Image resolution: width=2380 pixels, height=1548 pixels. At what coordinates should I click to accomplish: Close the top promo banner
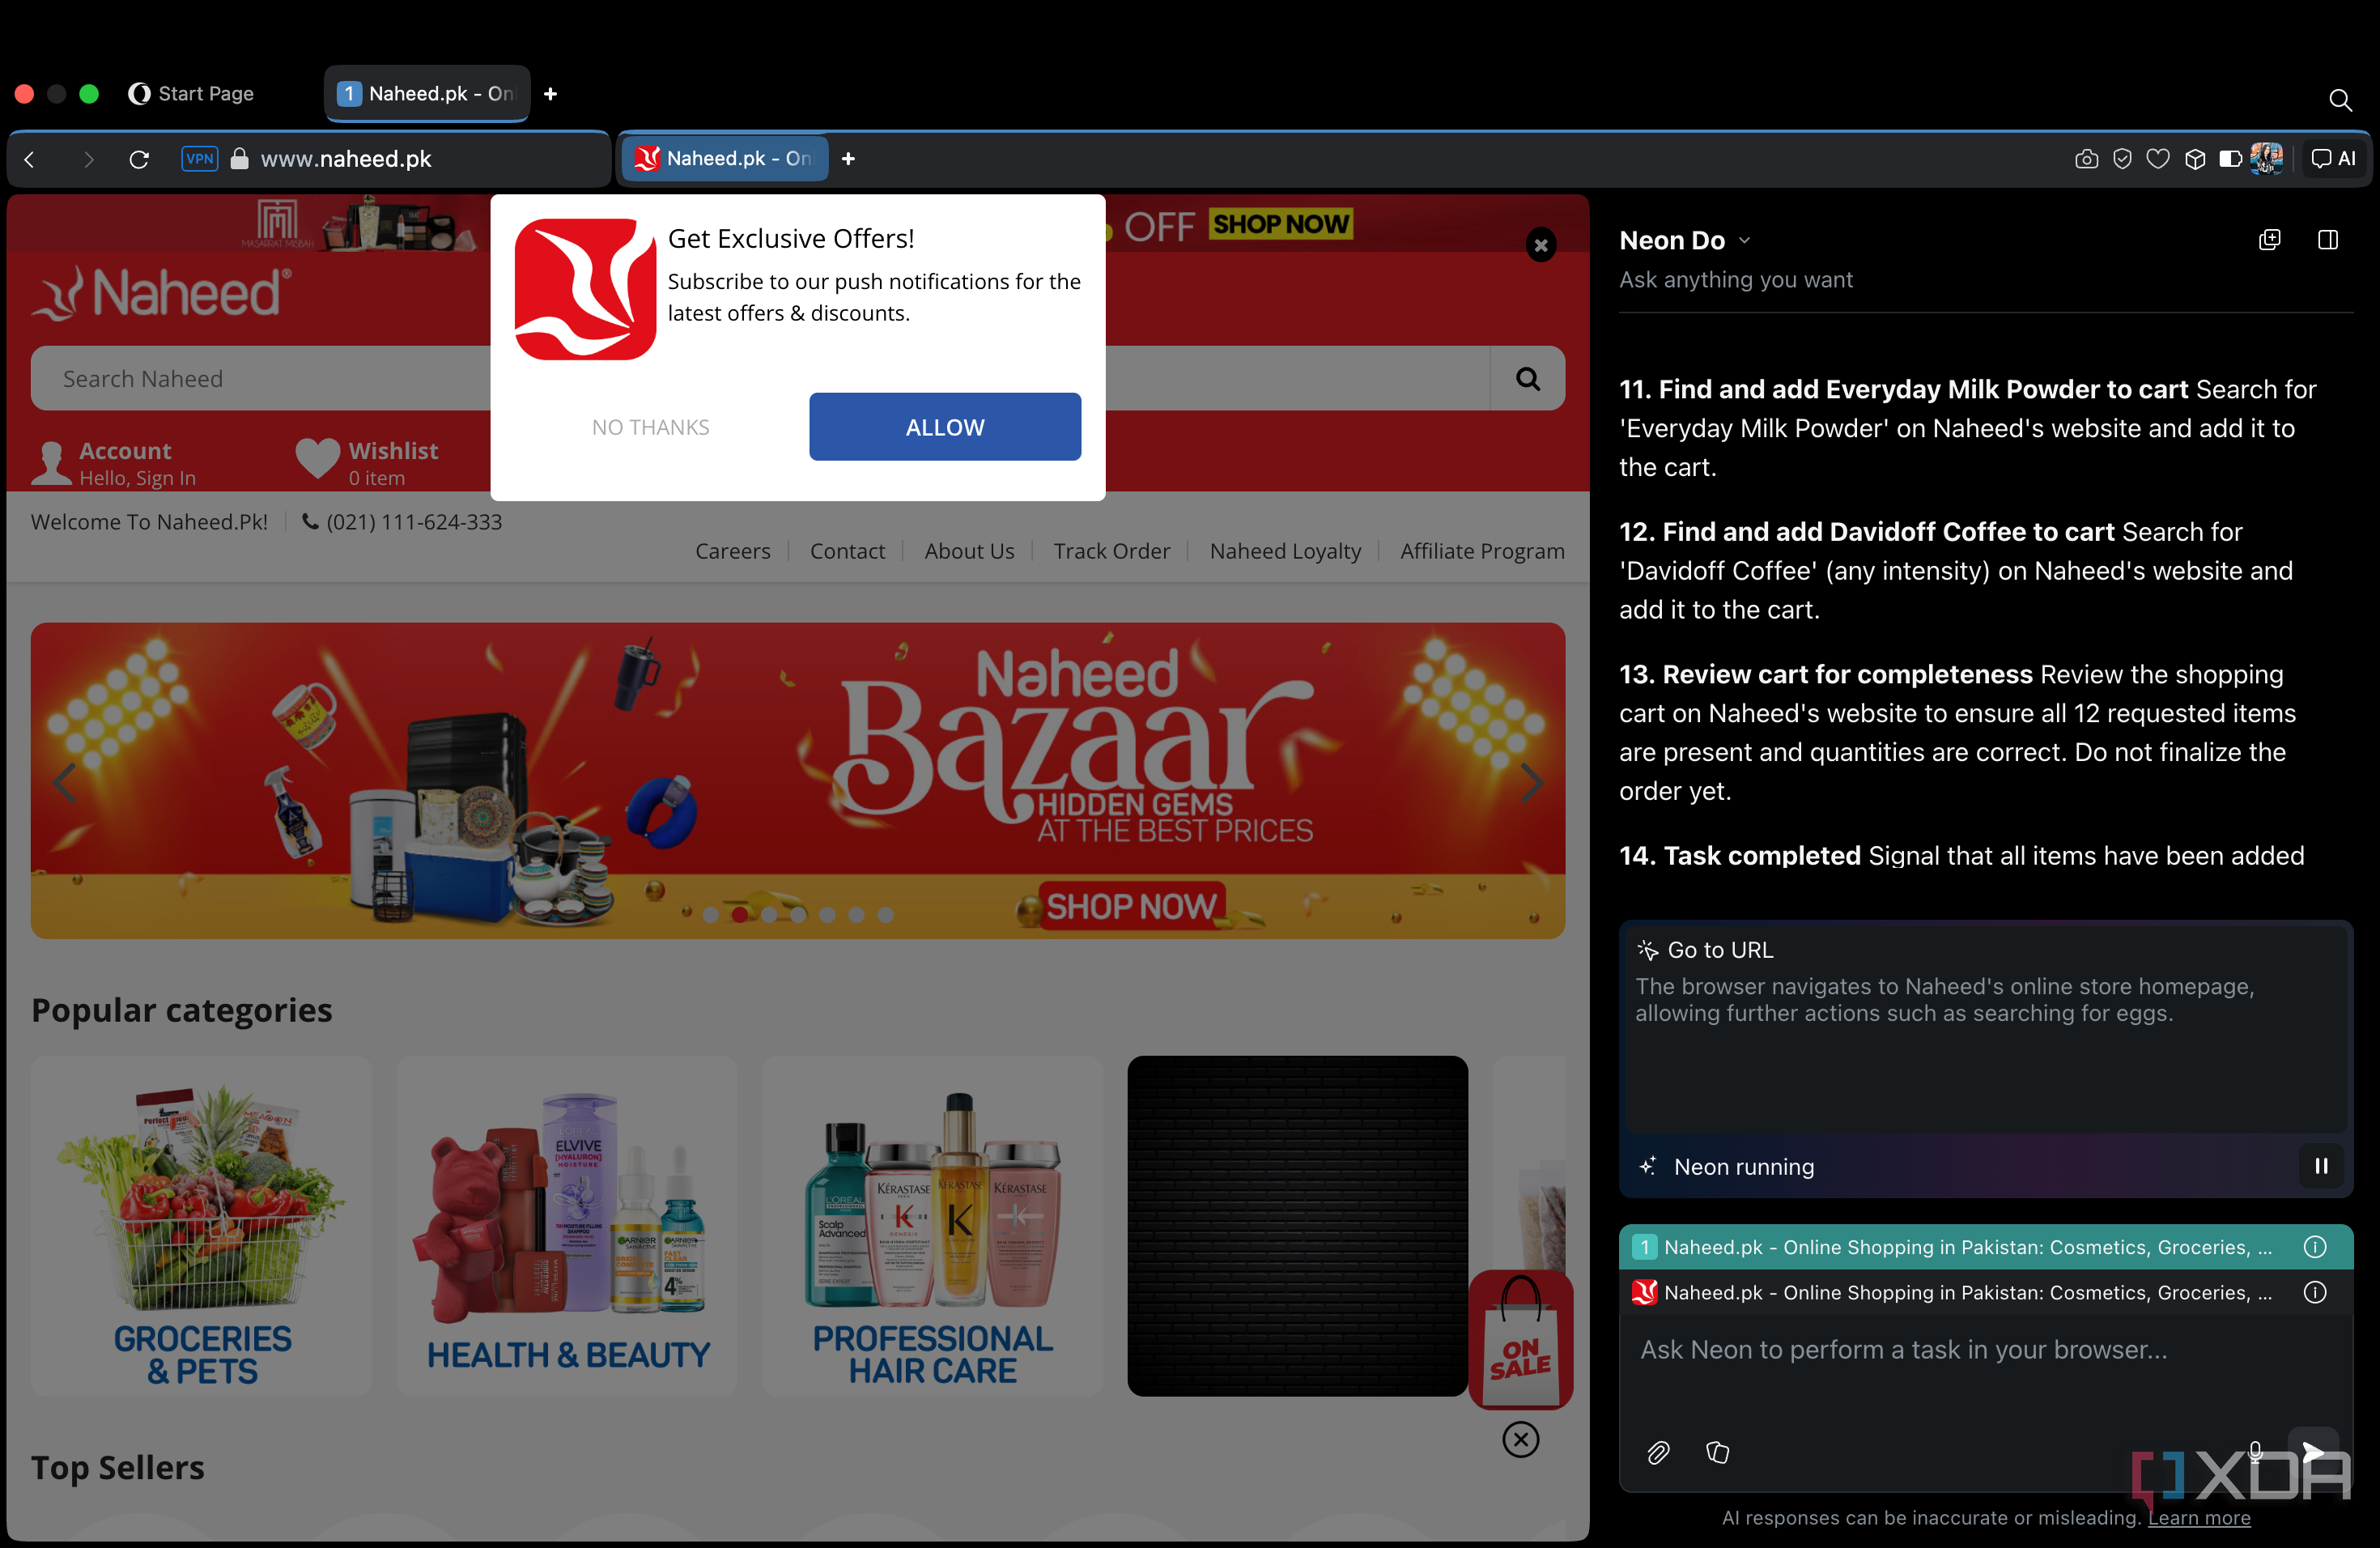tap(1540, 245)
